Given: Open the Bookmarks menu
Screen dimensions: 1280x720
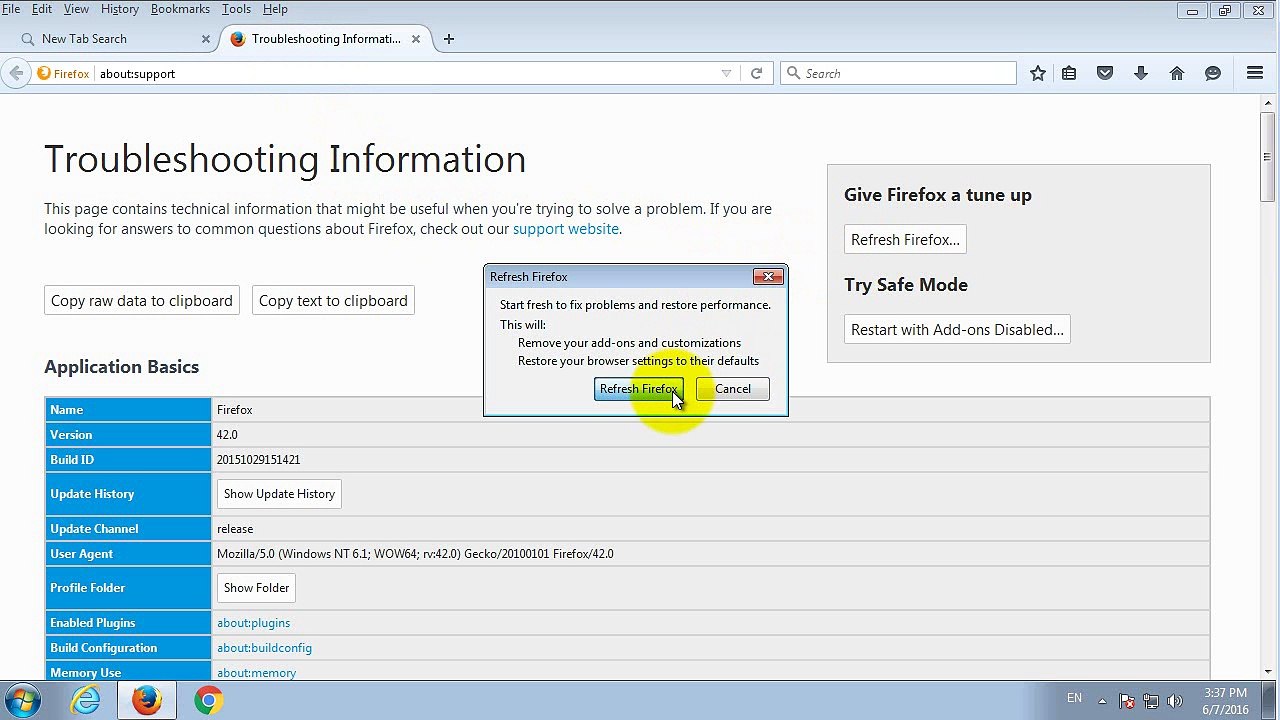Looking at the screenshot, I should (x=180, y=9).
